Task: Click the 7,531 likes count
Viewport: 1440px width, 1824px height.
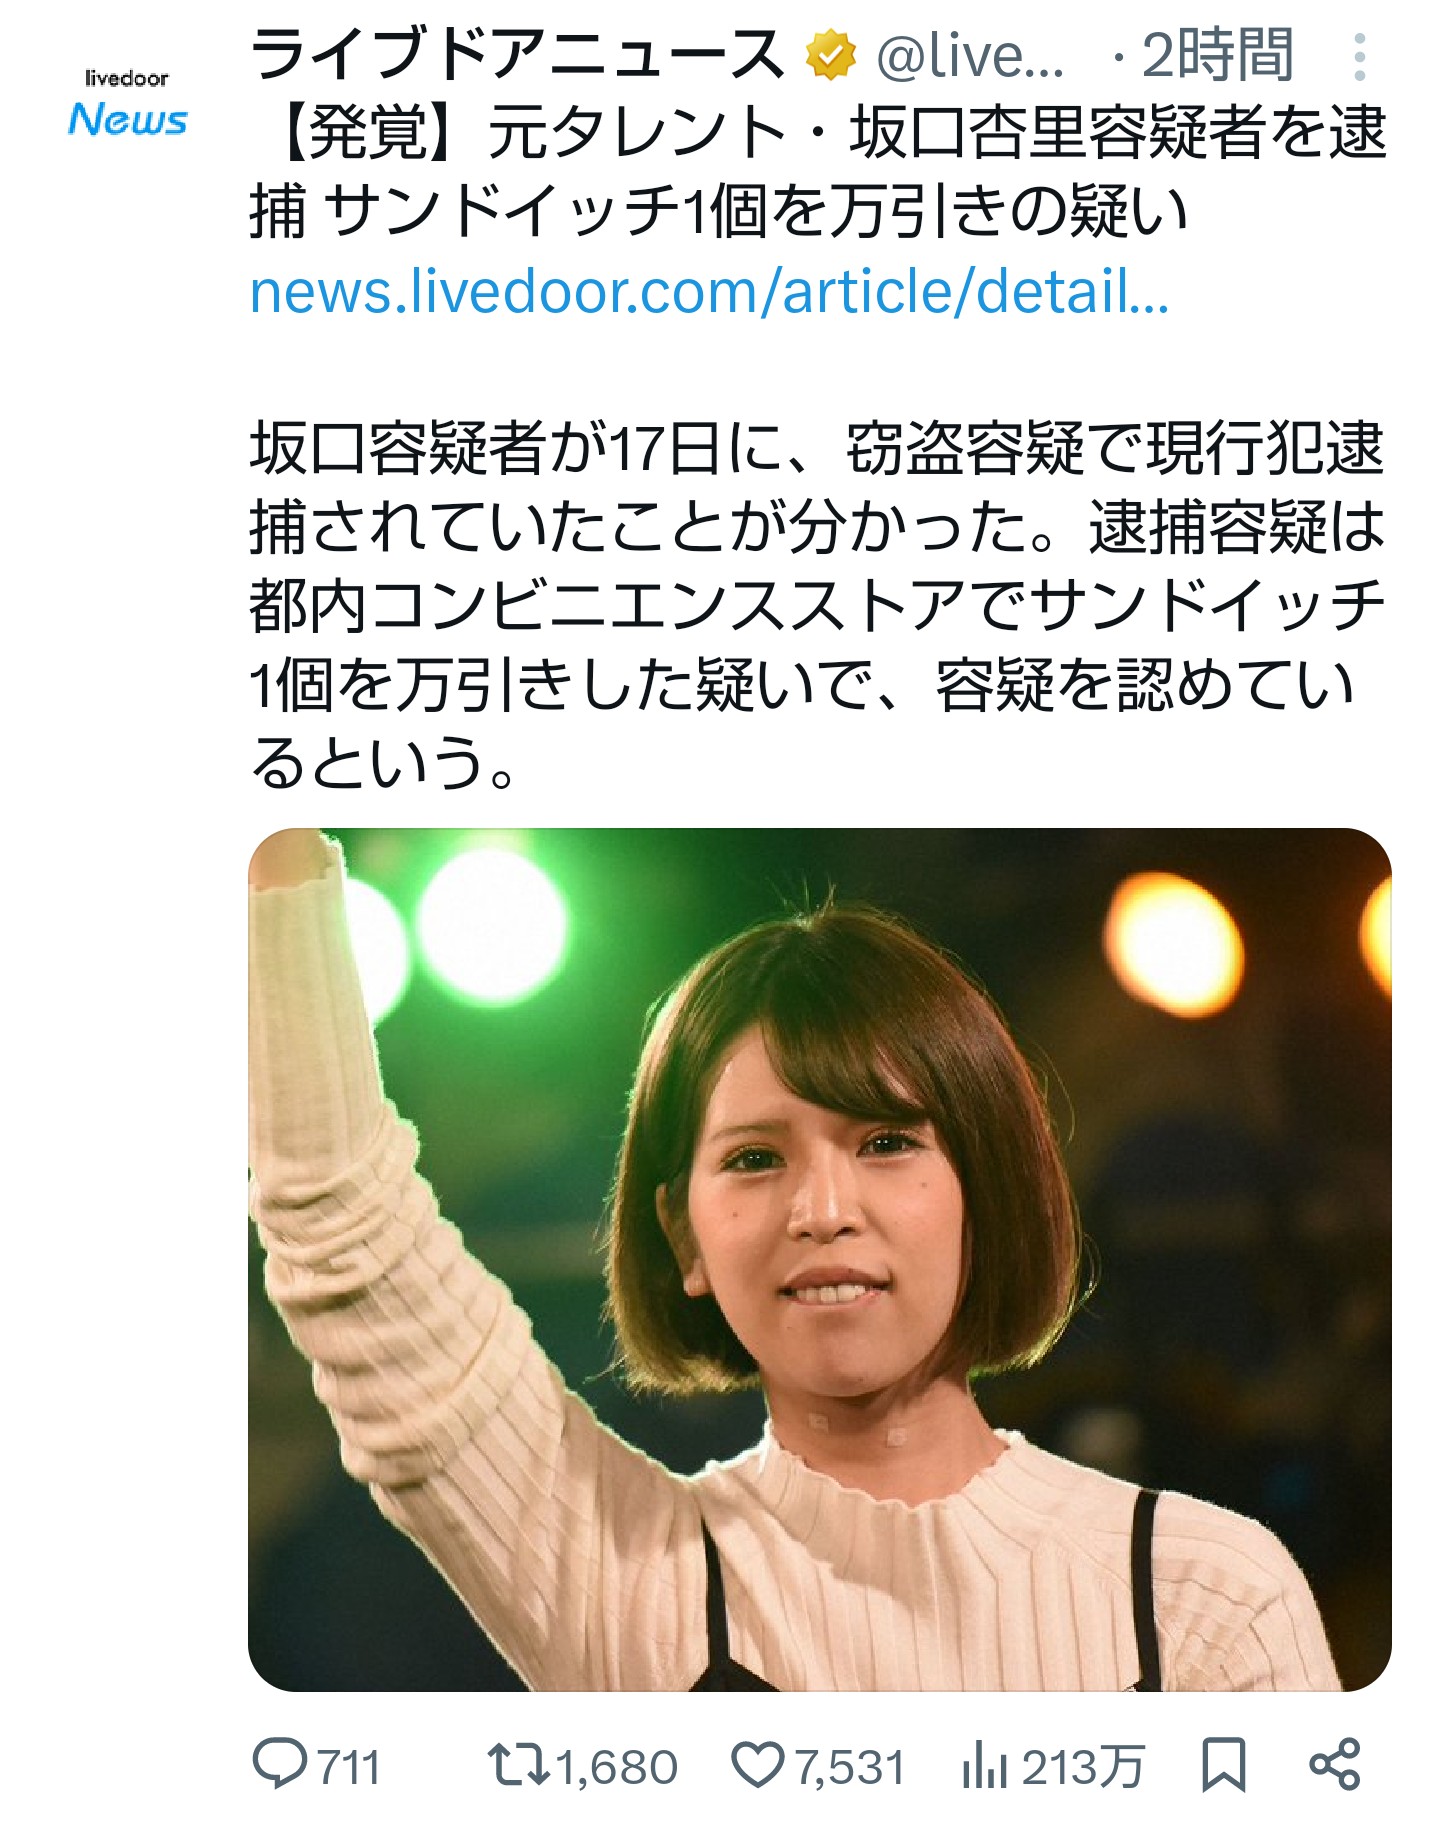Action: point(849,1767)
